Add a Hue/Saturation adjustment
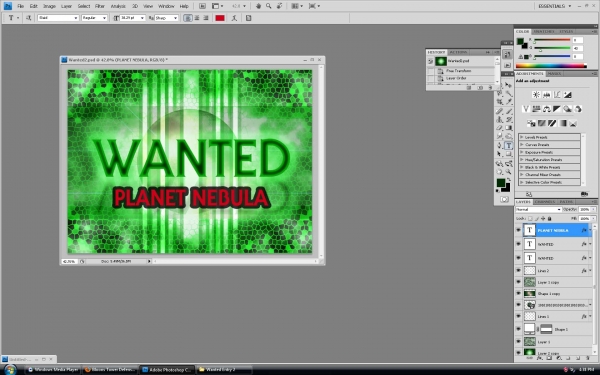 536,109
